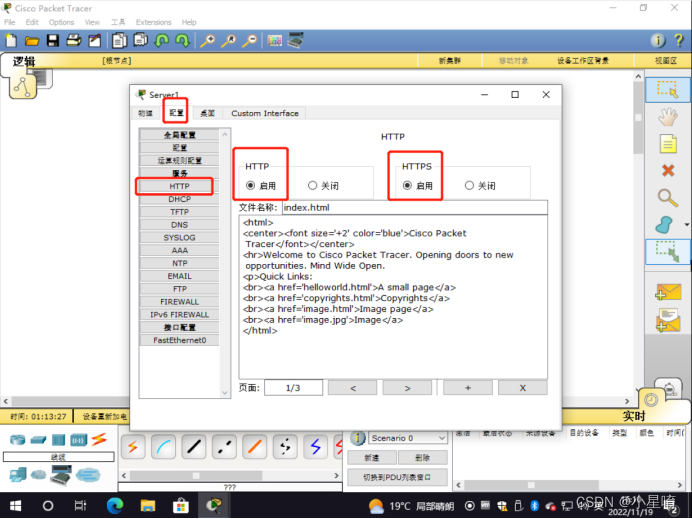Enable HTTPS with the 启用 radio button

[407, 185]
